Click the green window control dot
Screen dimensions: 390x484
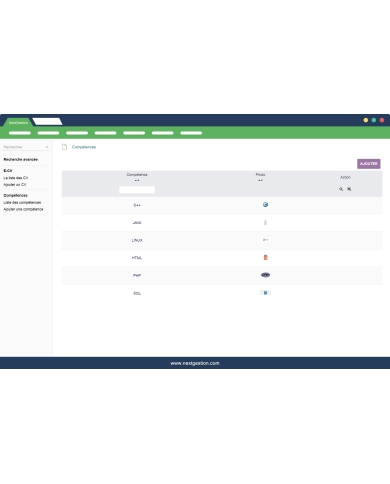374,120
